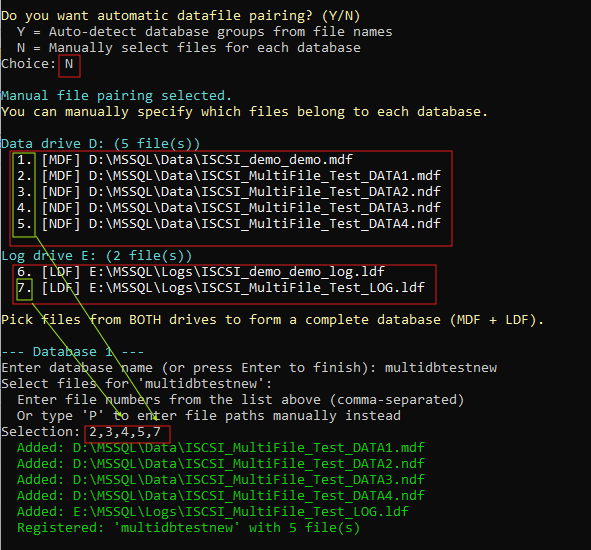Click the line 'You can manually specify which files belong to each database.'
Image resolution: width=591 pixels, height=550 pixels.
244,112
